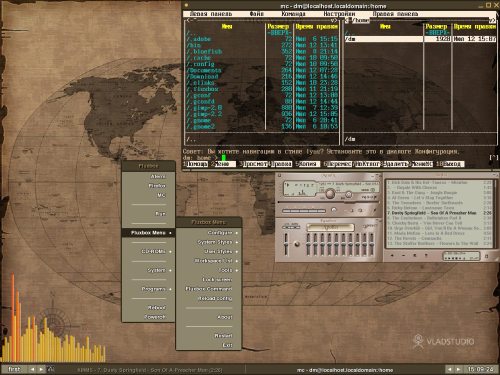Select the /.gimp-2.0 directory row
500x375 pixels.
click(x=262, y=108)
